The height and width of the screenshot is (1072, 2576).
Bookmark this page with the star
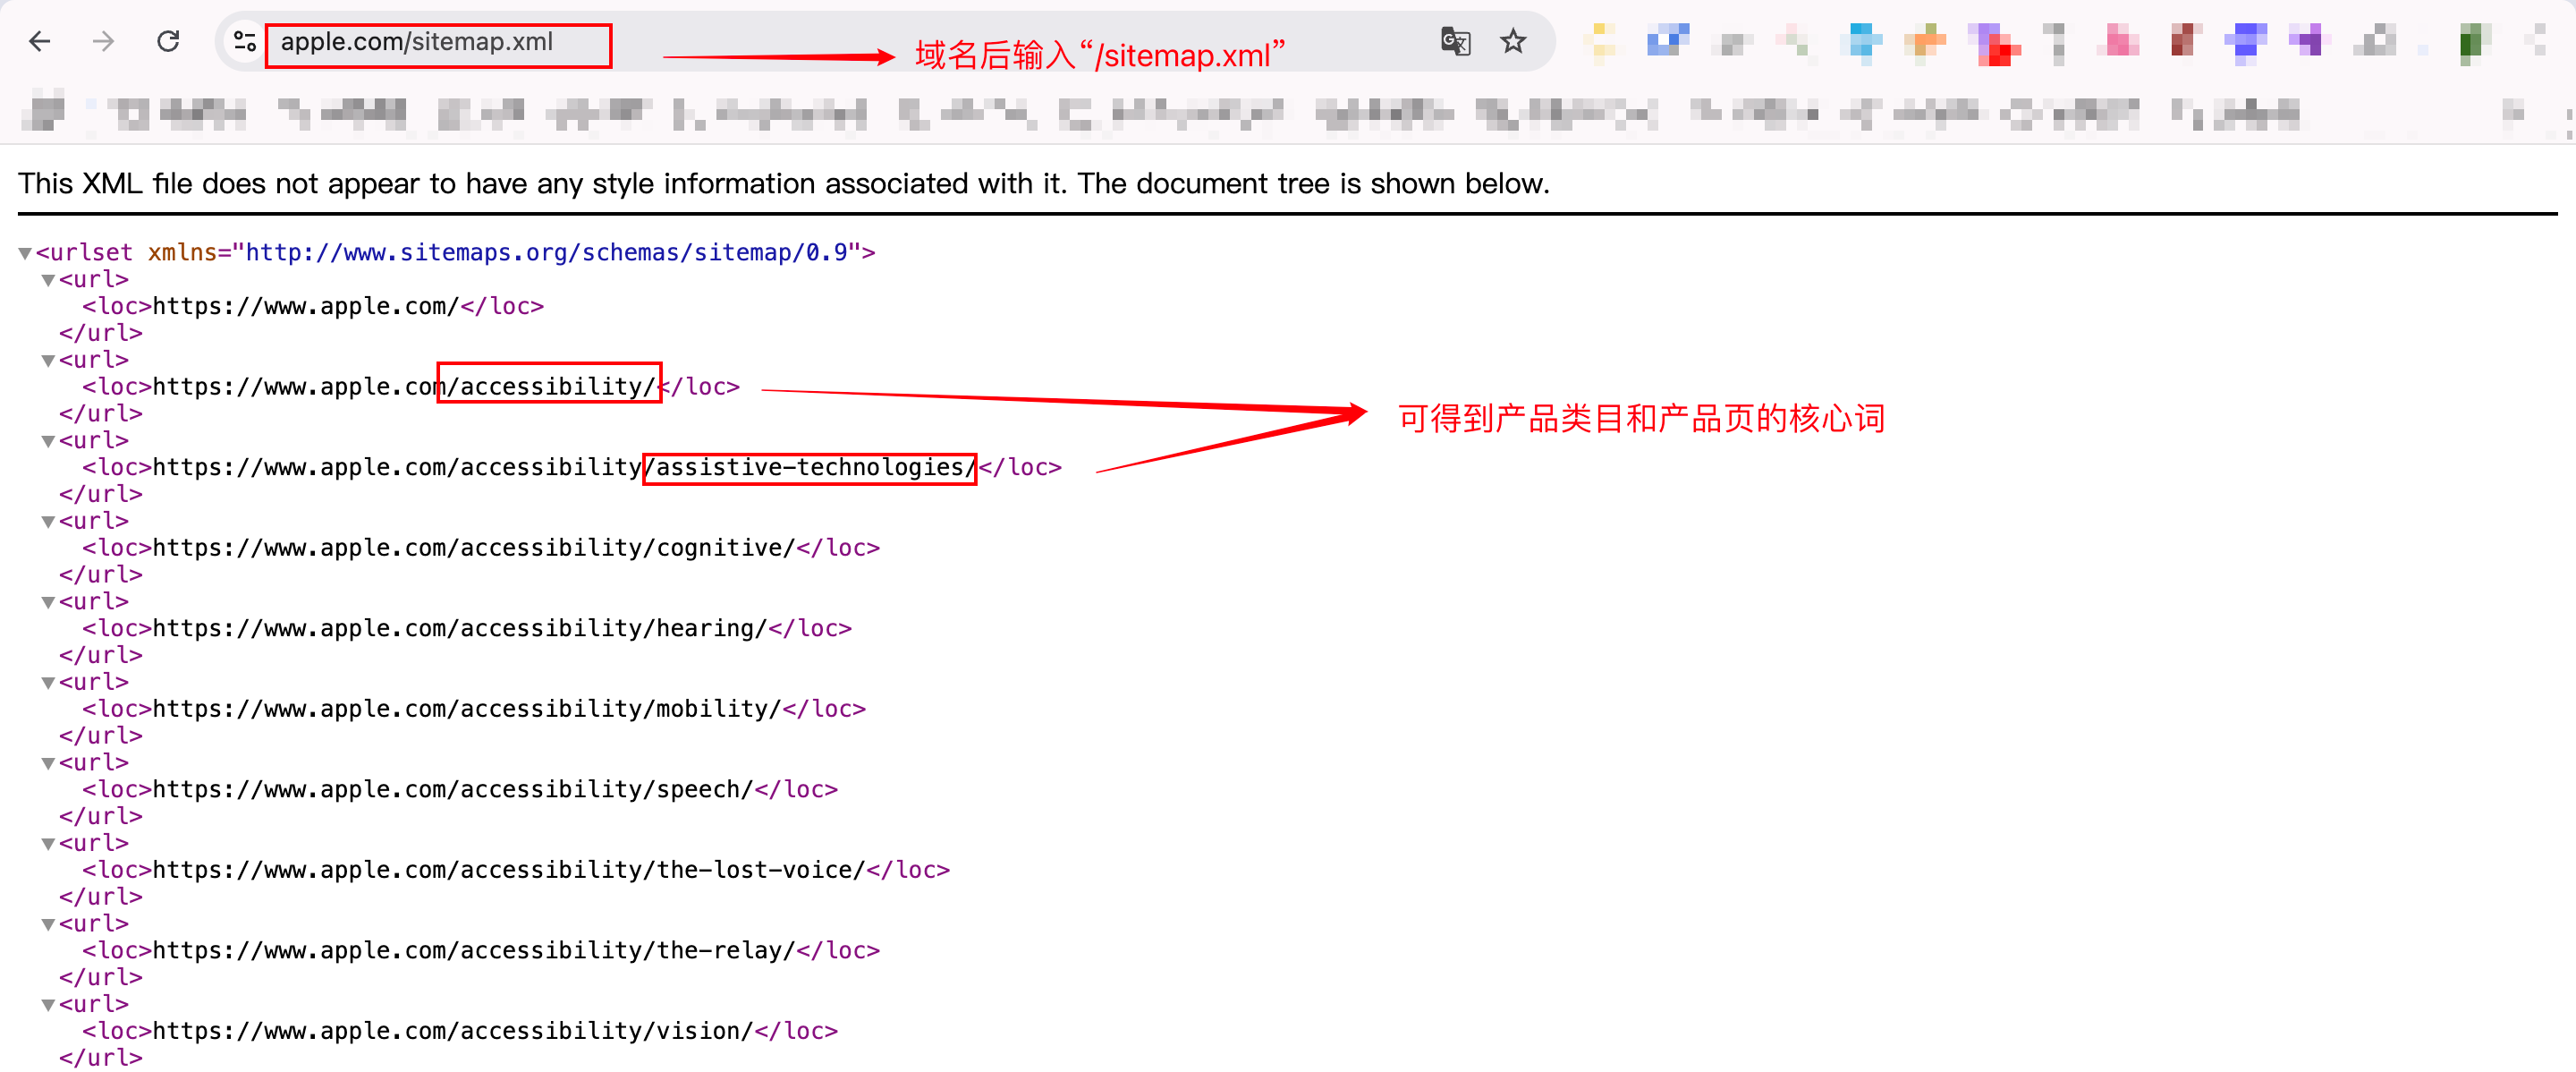pos(1513,42)
